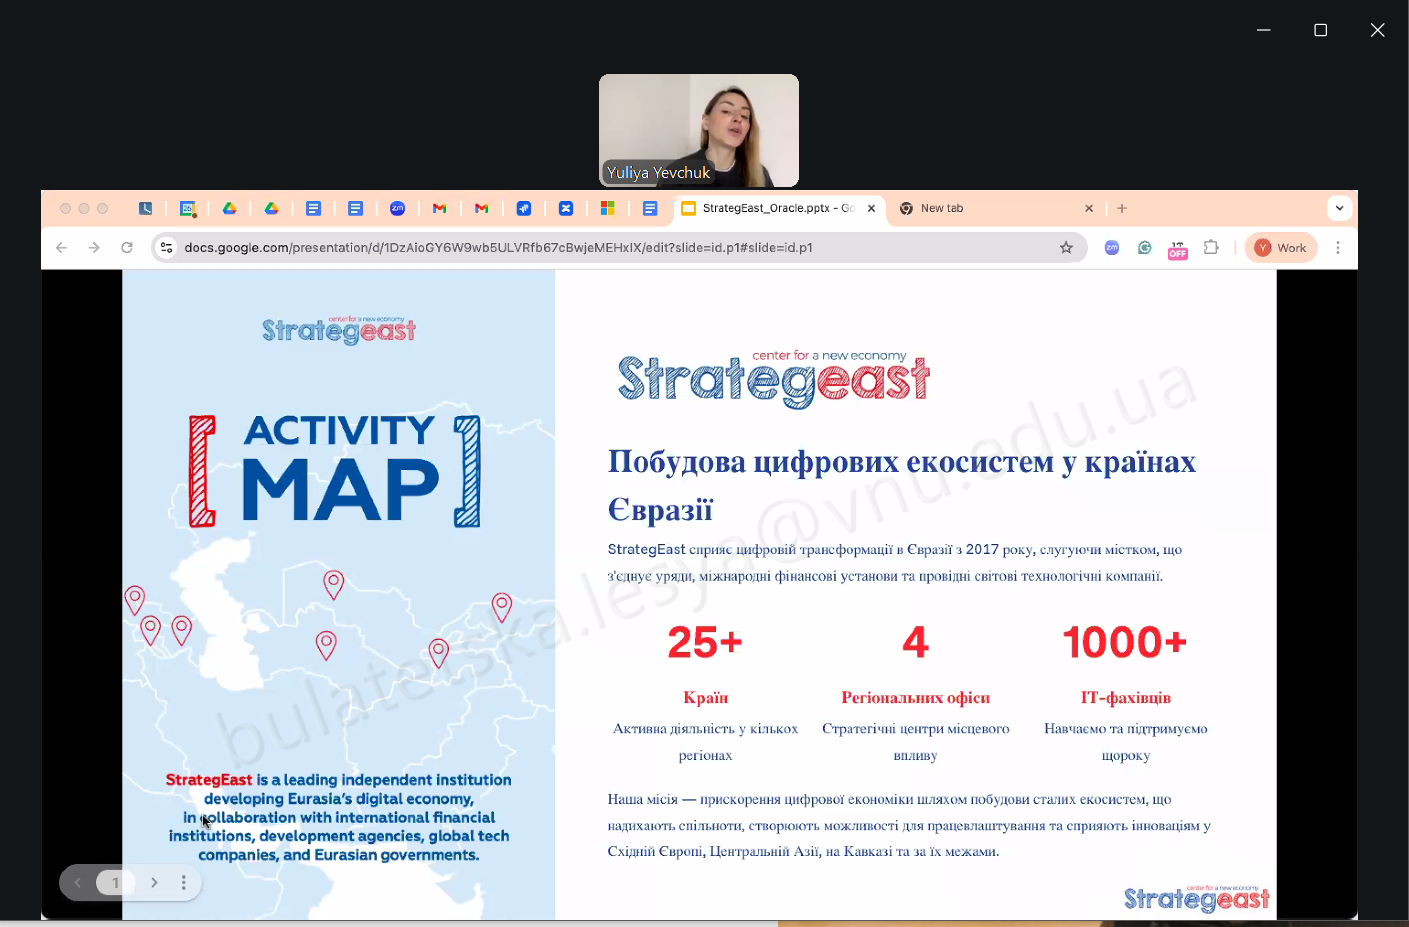Image resolution: width=1409 pixels, height=927 pixels.
Task: Select Yuliya Yevchuk's video thumbnail
Action: (x=698, y=130)
